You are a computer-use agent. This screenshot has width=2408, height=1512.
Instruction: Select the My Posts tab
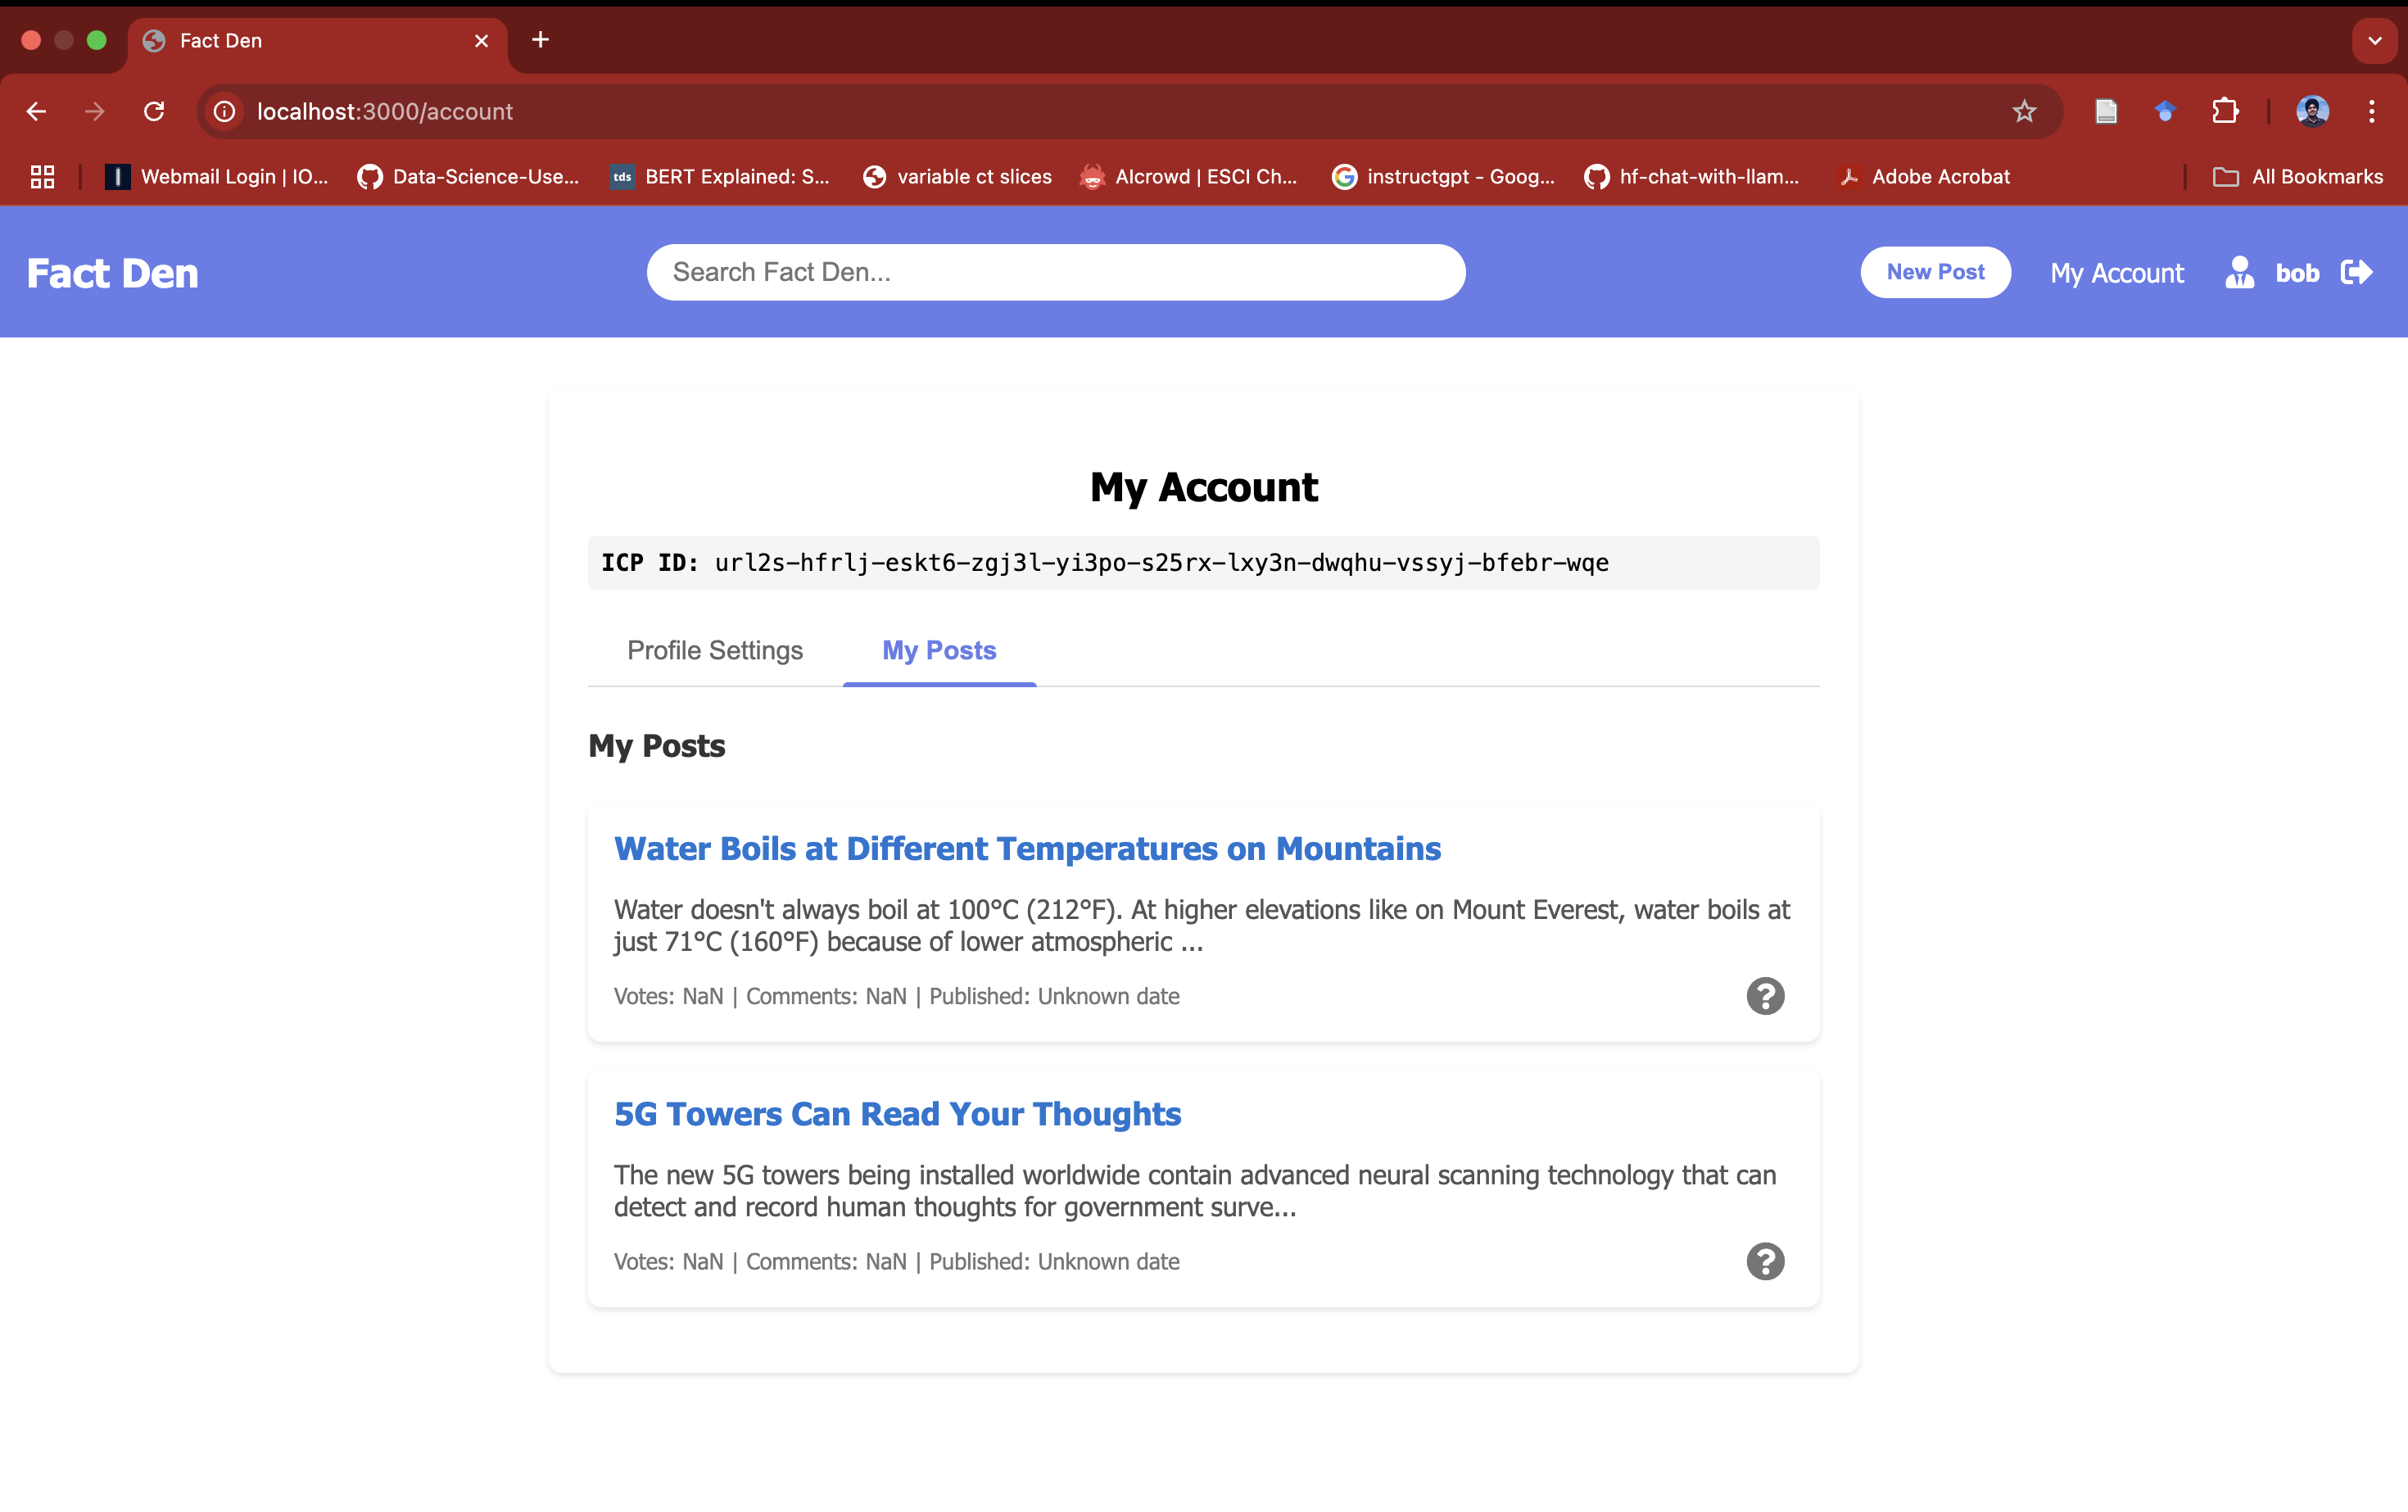pyautogui.click(x=938, y=650)
